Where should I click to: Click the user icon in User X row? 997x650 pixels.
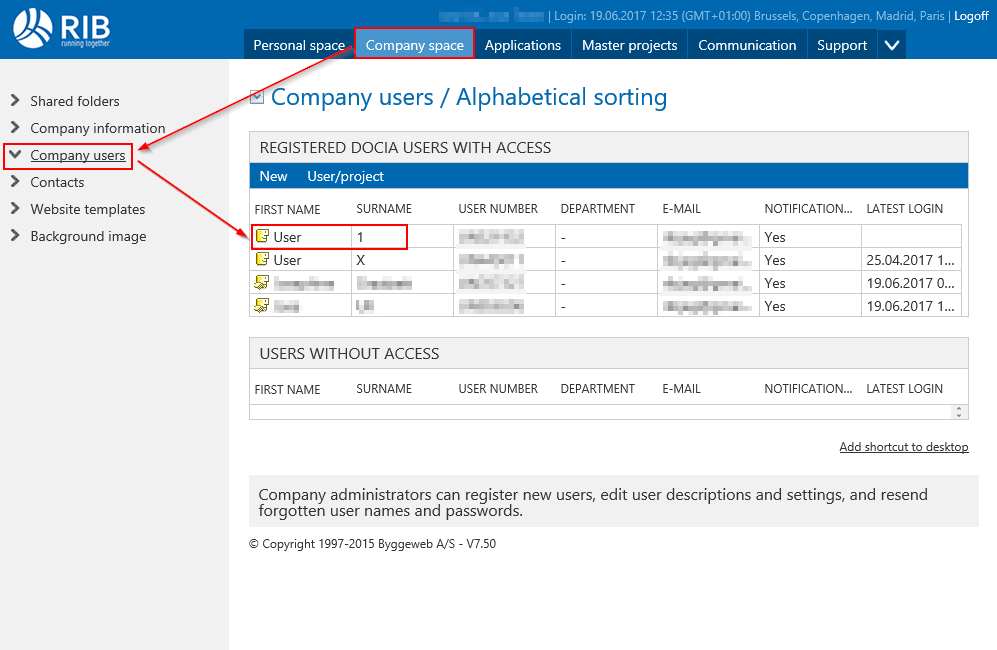coord(262,260)
